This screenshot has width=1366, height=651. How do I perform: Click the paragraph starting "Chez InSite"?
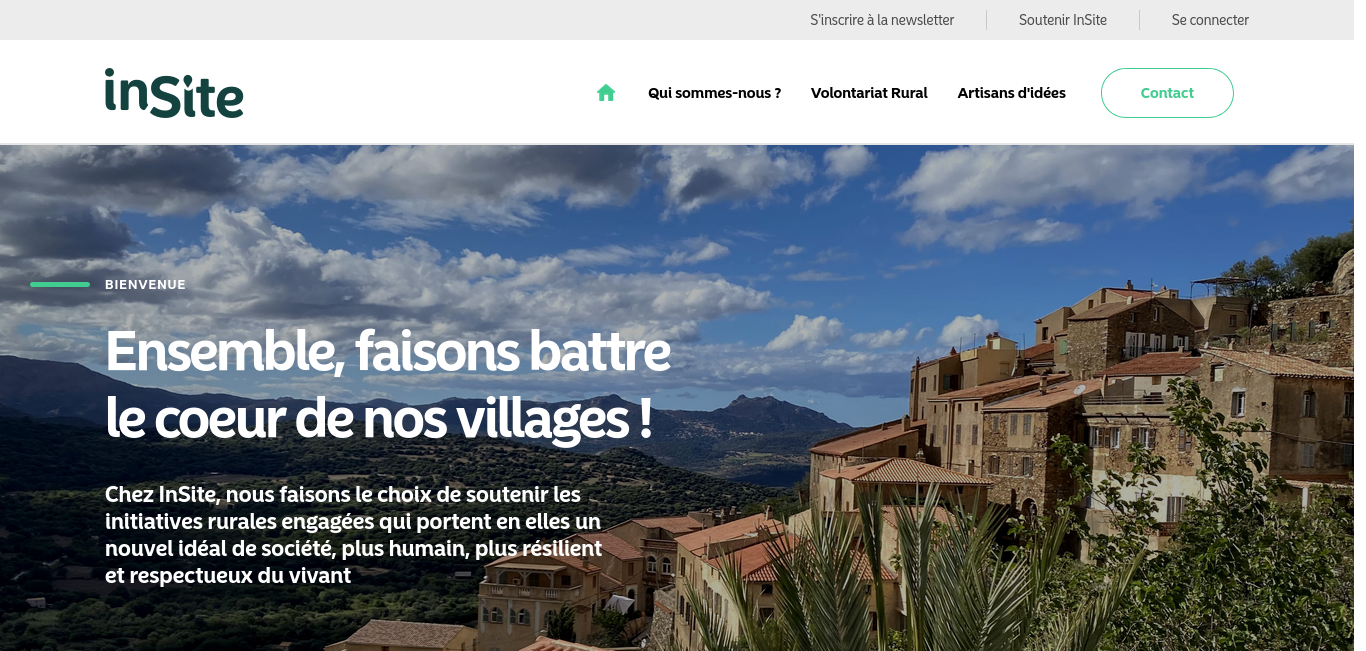click(x=354, y=535)
